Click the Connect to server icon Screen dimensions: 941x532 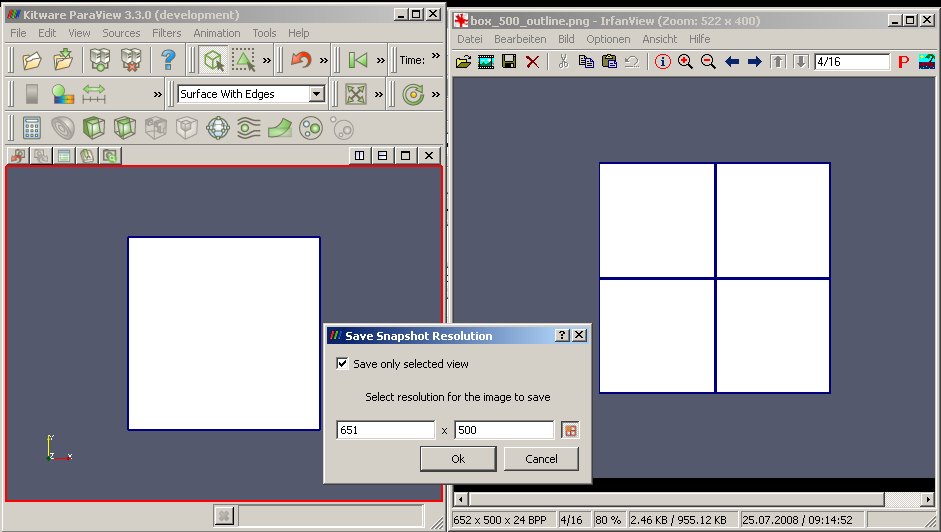point(99,60)
